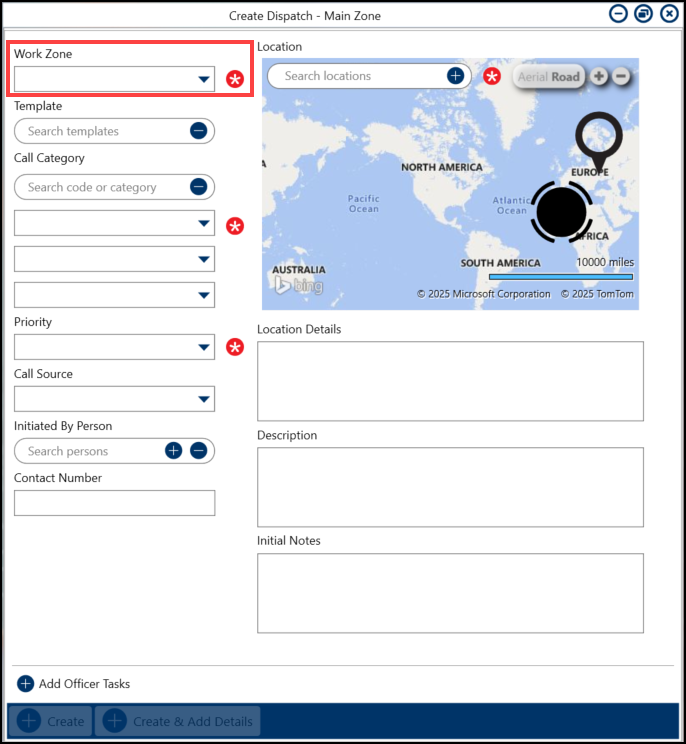686x744 pixels.
Task: Click the Contact Number input box
Action: pos(114,503)
